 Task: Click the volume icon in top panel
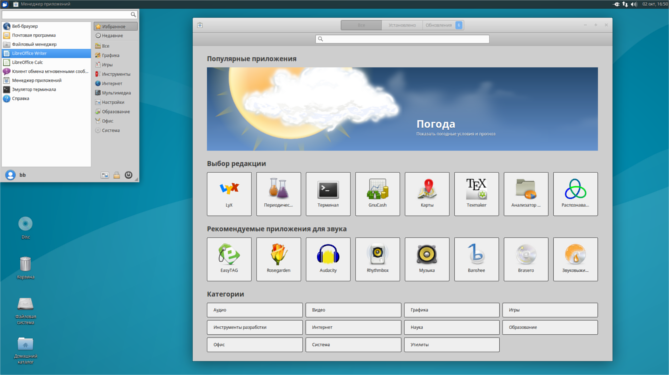coord(634,4)
